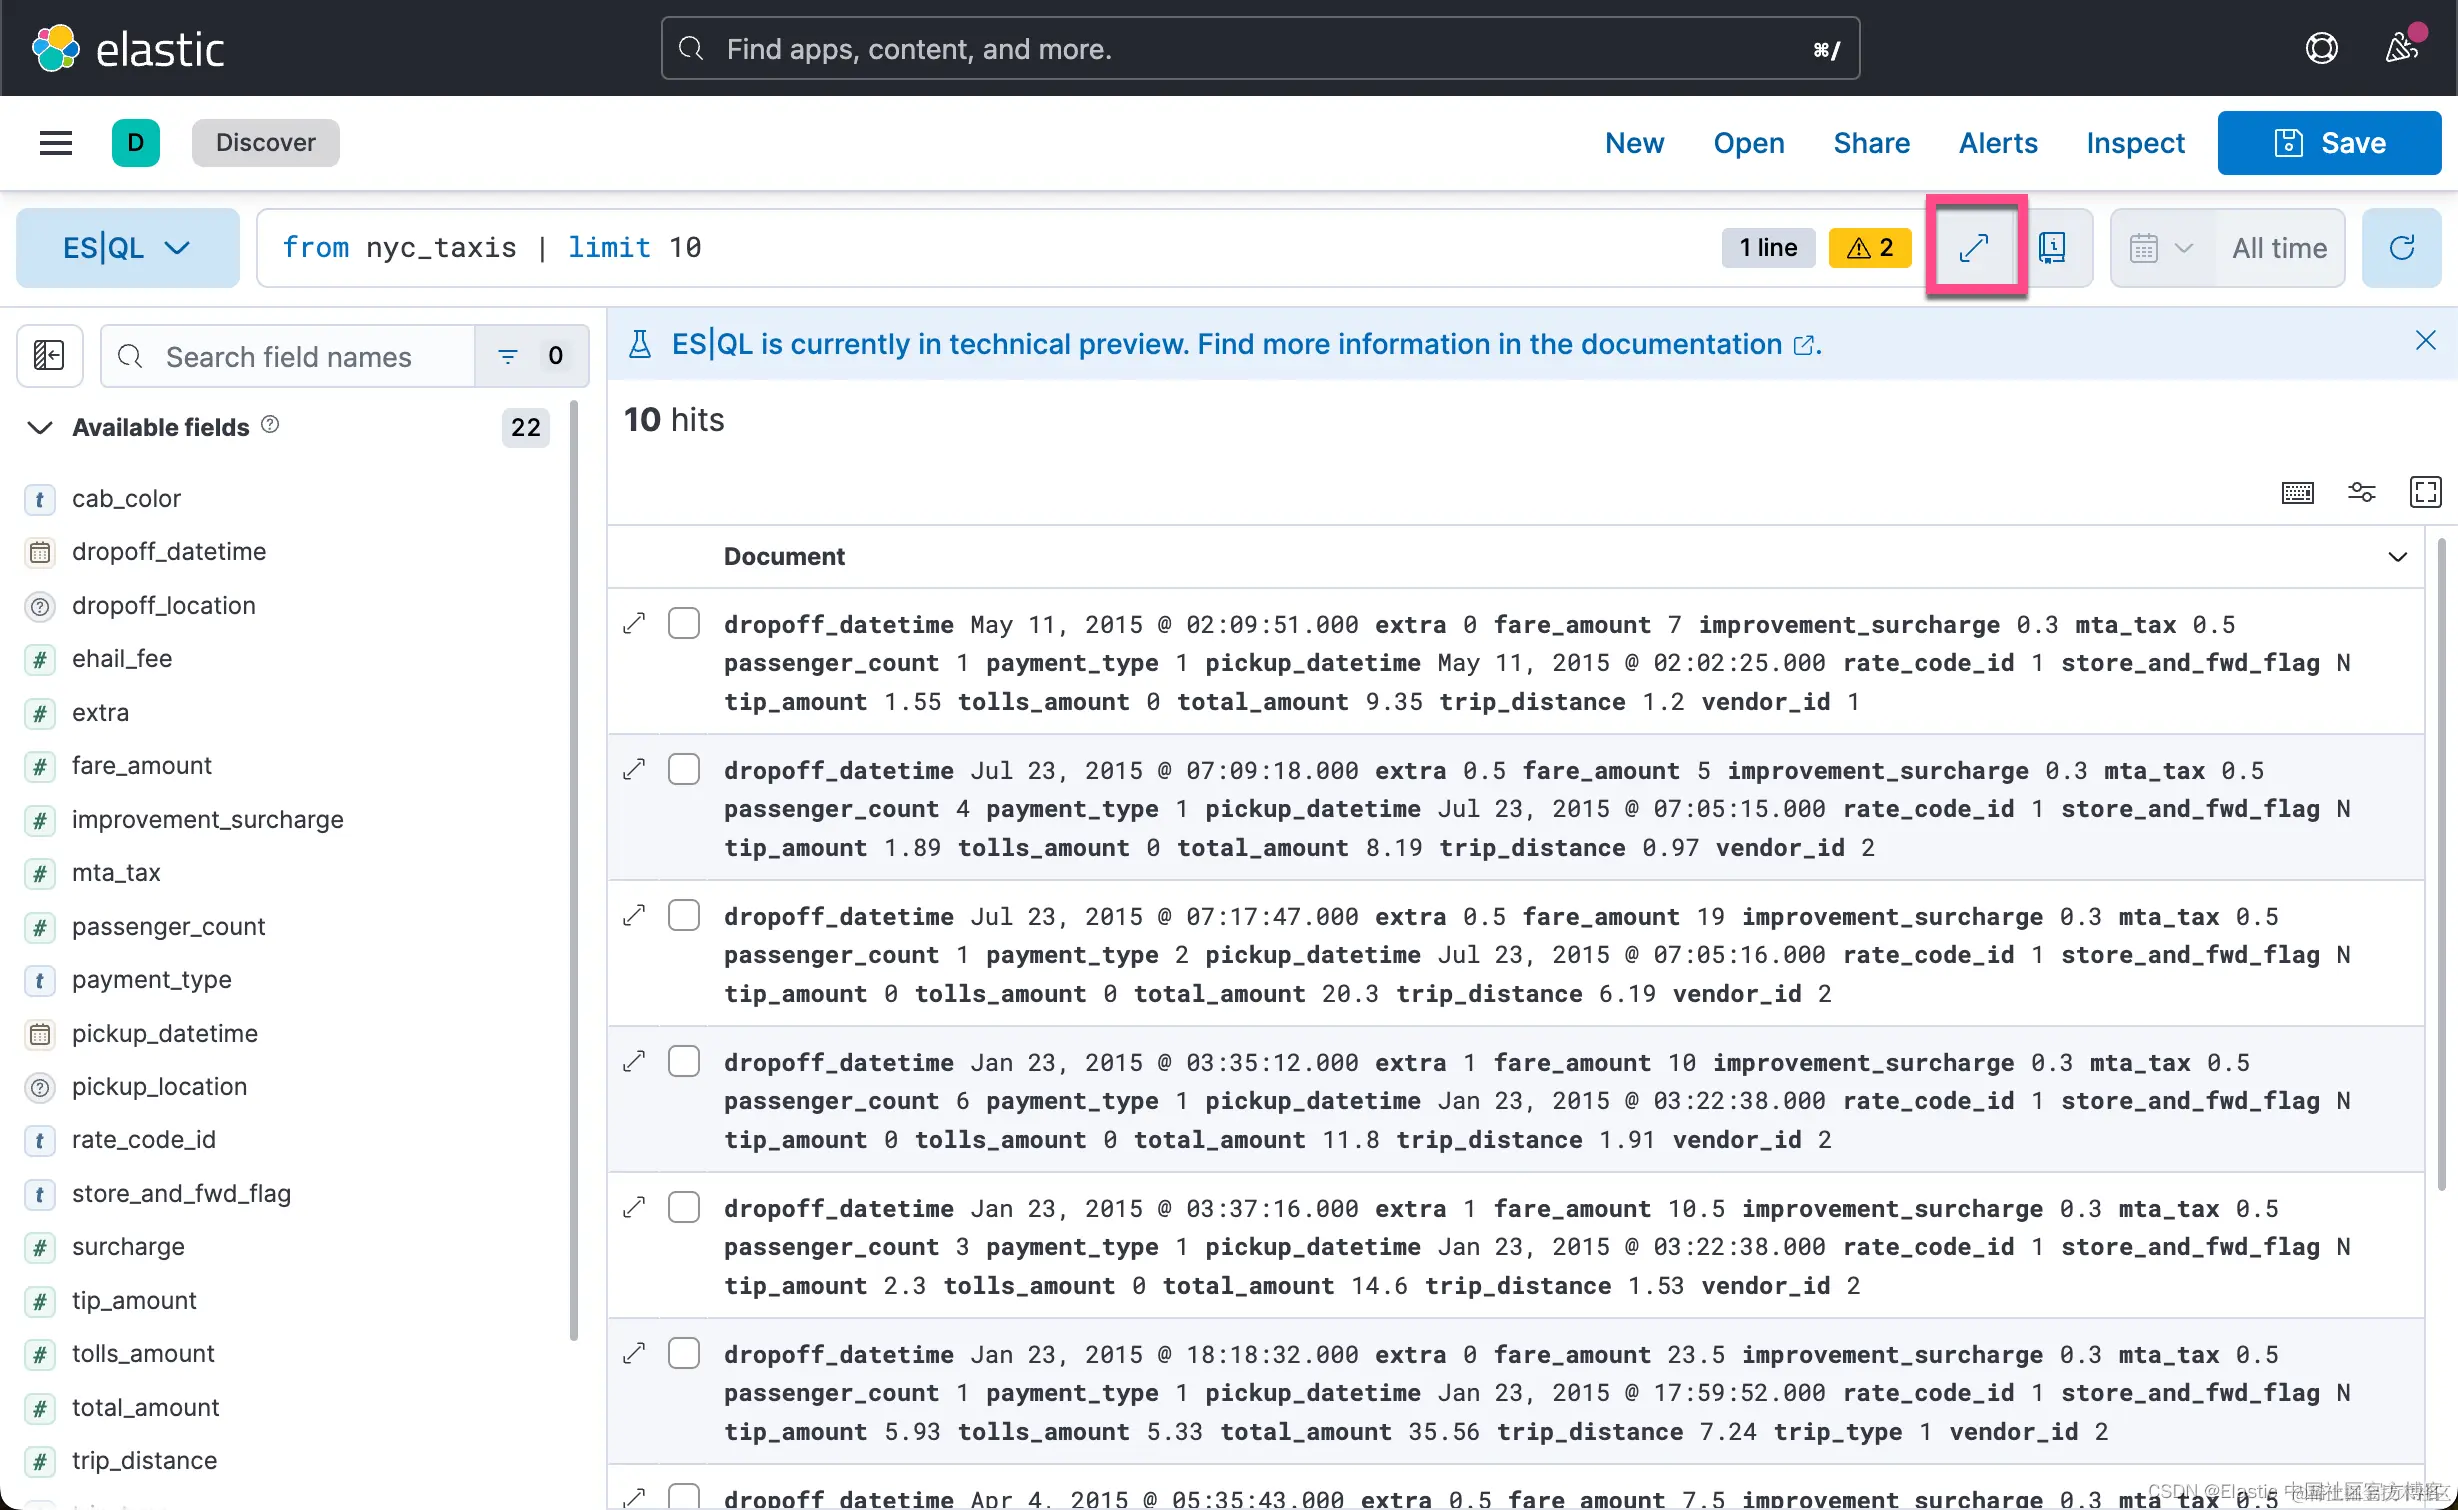The height and width of the screenshot is (1510, 2458).
Task: Open the ES|QL reference documentation icon
Action: (x=2052, y=248)
